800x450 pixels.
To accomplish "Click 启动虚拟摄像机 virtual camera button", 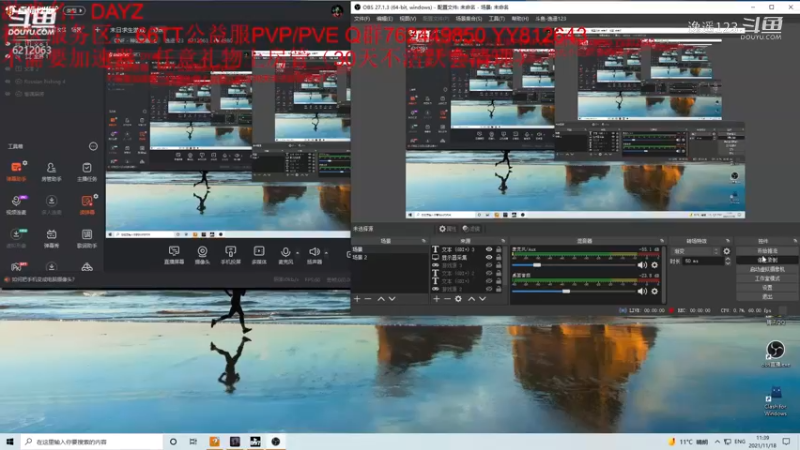I will coord(767,269).
